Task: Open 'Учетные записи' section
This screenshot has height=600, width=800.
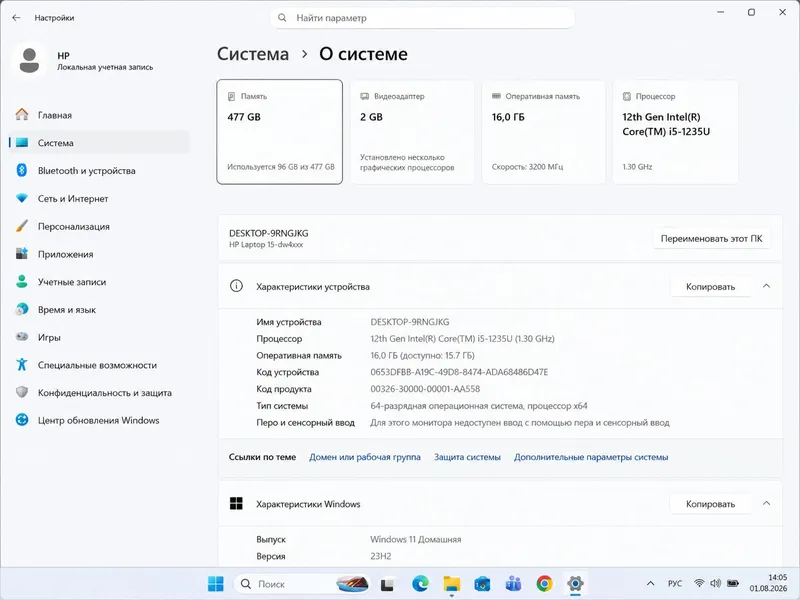Action: coord(99,282)
